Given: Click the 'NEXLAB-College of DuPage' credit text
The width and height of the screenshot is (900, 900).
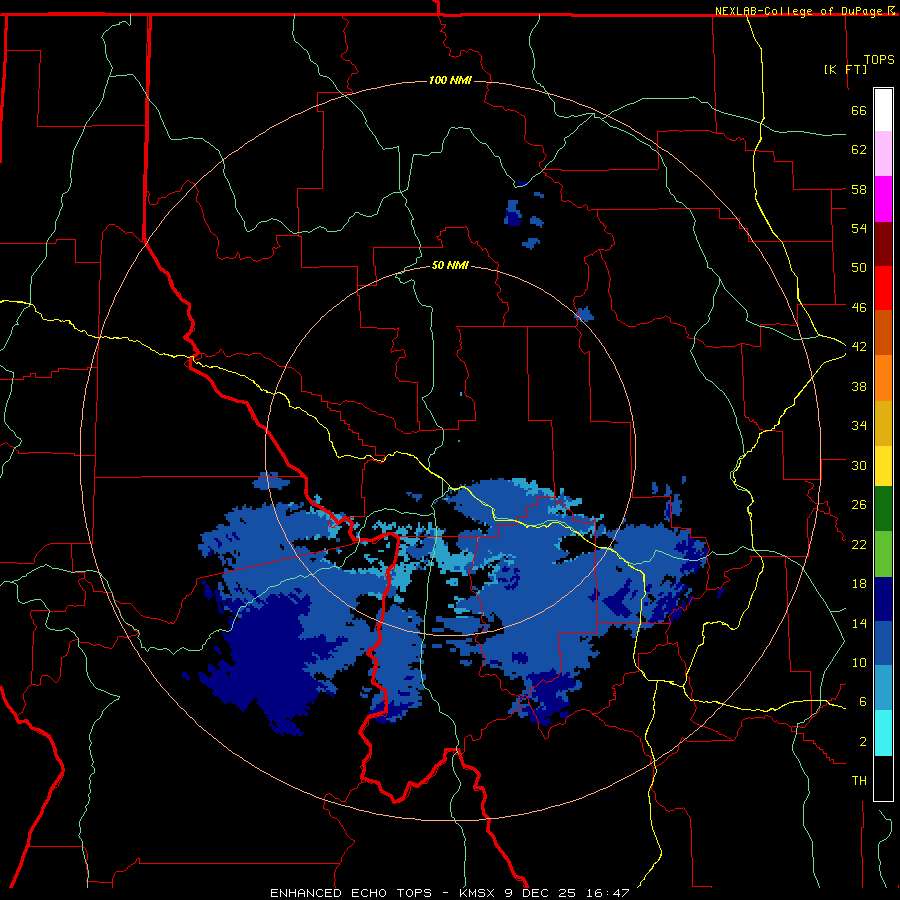Looking at the screenshot, I should point(798,11).
